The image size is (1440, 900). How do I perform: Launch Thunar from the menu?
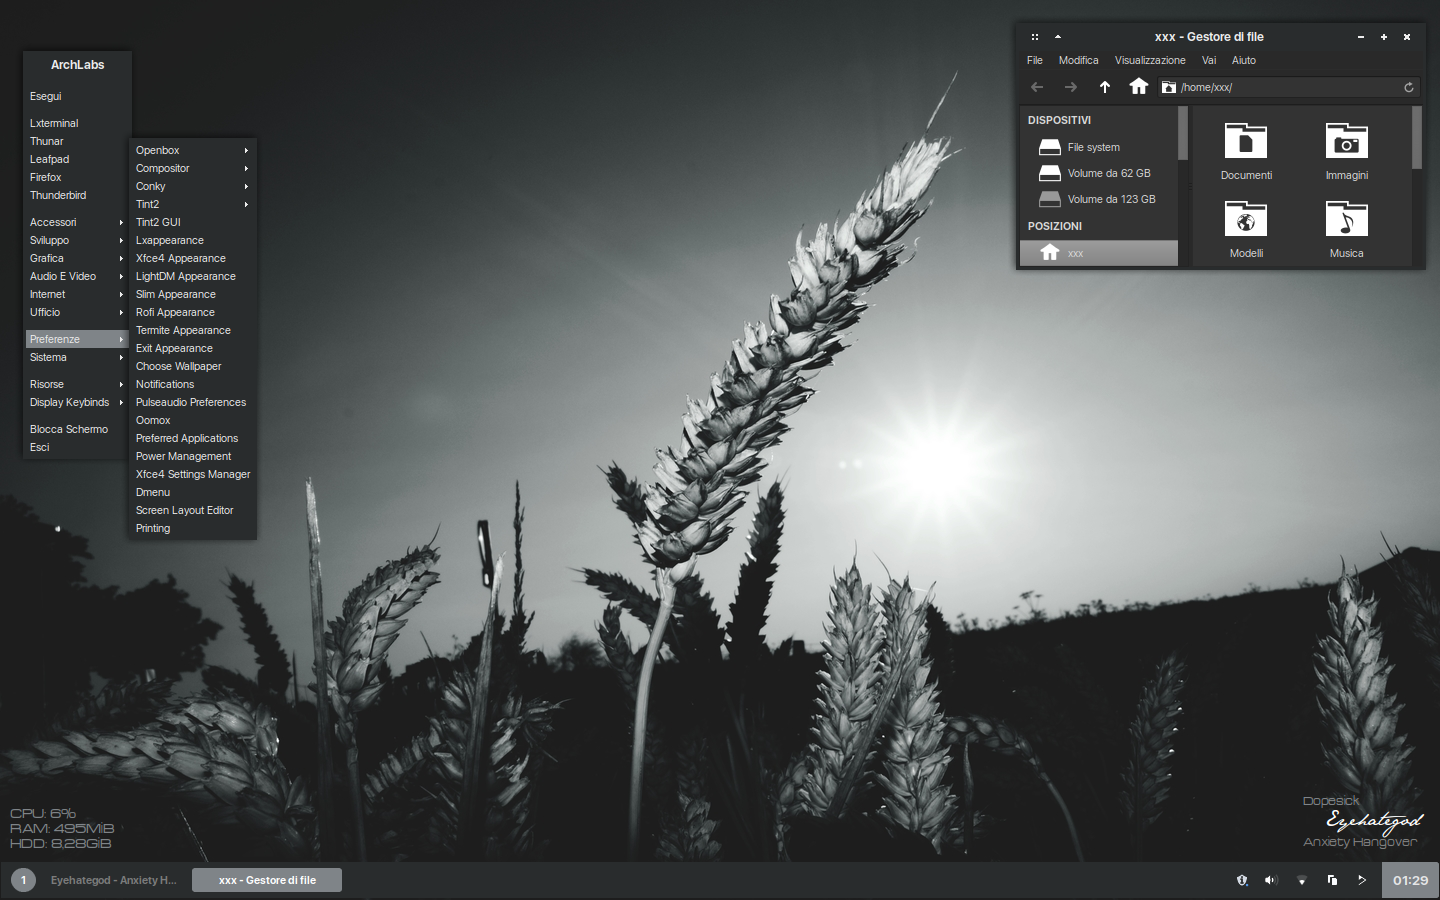click(x=77, y=141)
